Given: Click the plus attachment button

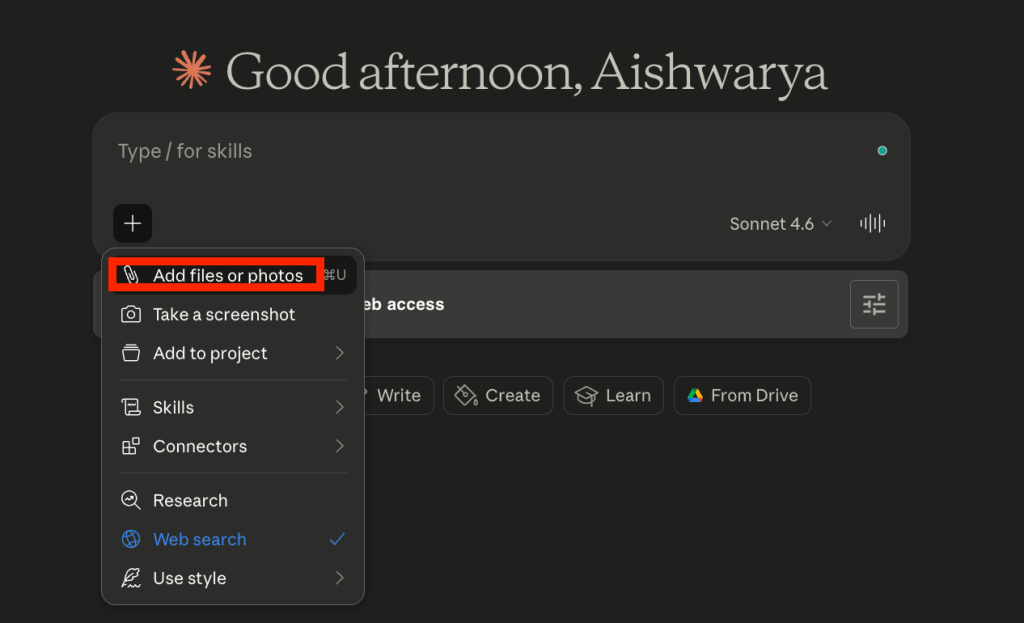Looking at the screenshot, I should pos(133,223).
